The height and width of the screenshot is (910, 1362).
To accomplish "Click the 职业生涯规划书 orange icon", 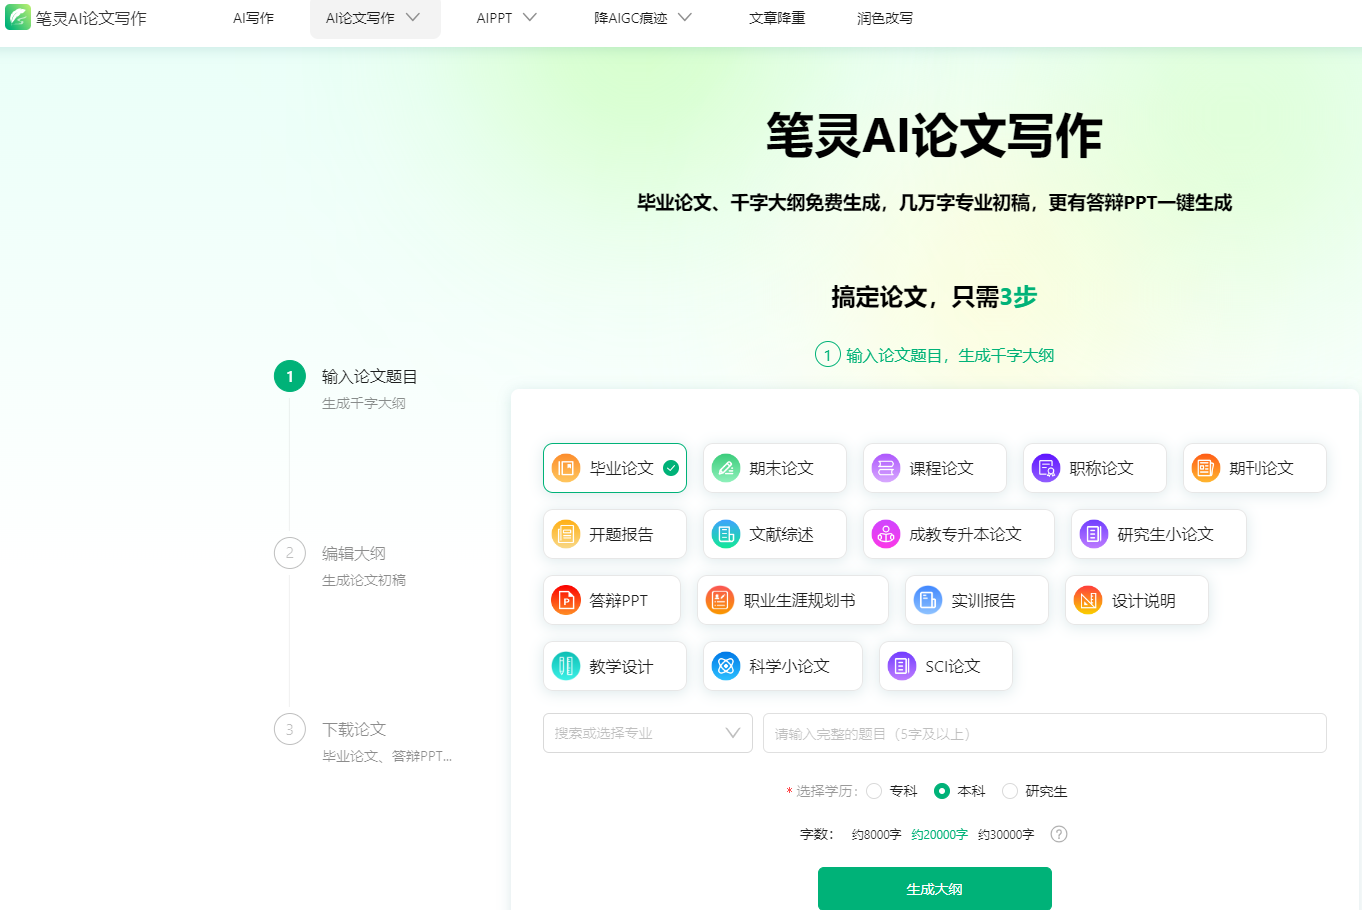I will click(720, 600).
